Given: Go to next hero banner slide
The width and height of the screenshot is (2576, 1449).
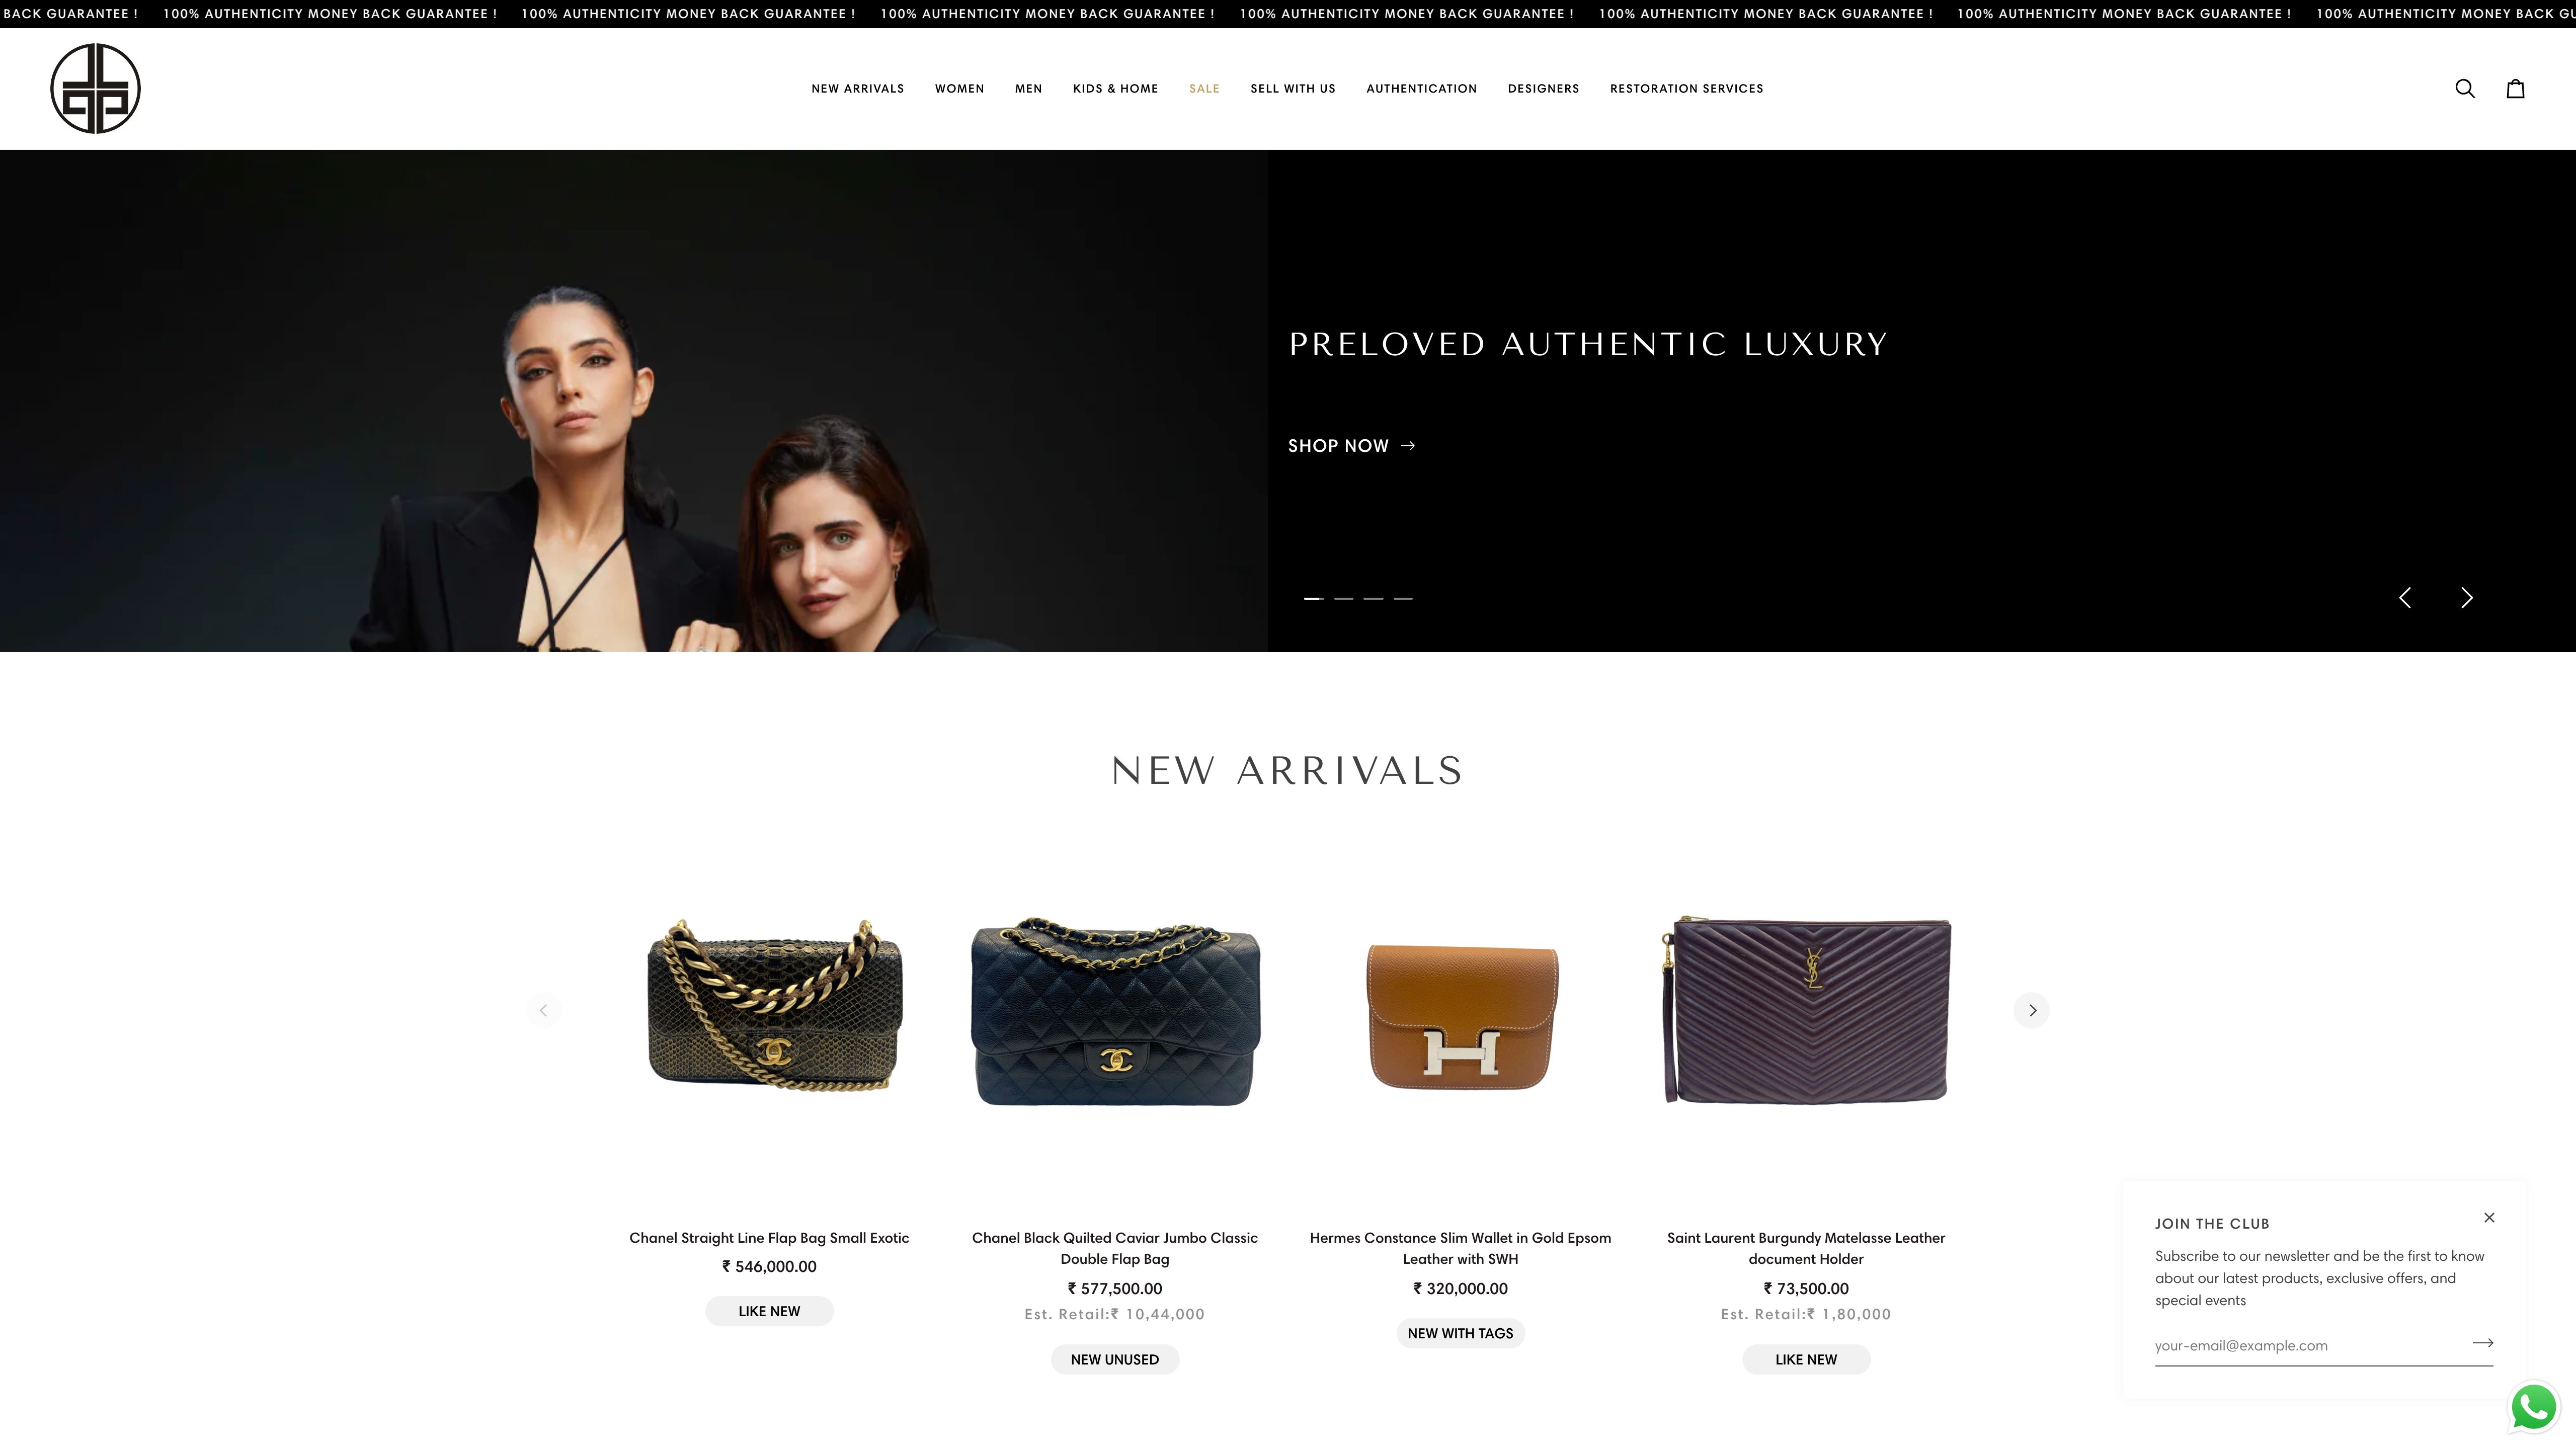Looking at the screenshot, I should [x=2466, y=598].
